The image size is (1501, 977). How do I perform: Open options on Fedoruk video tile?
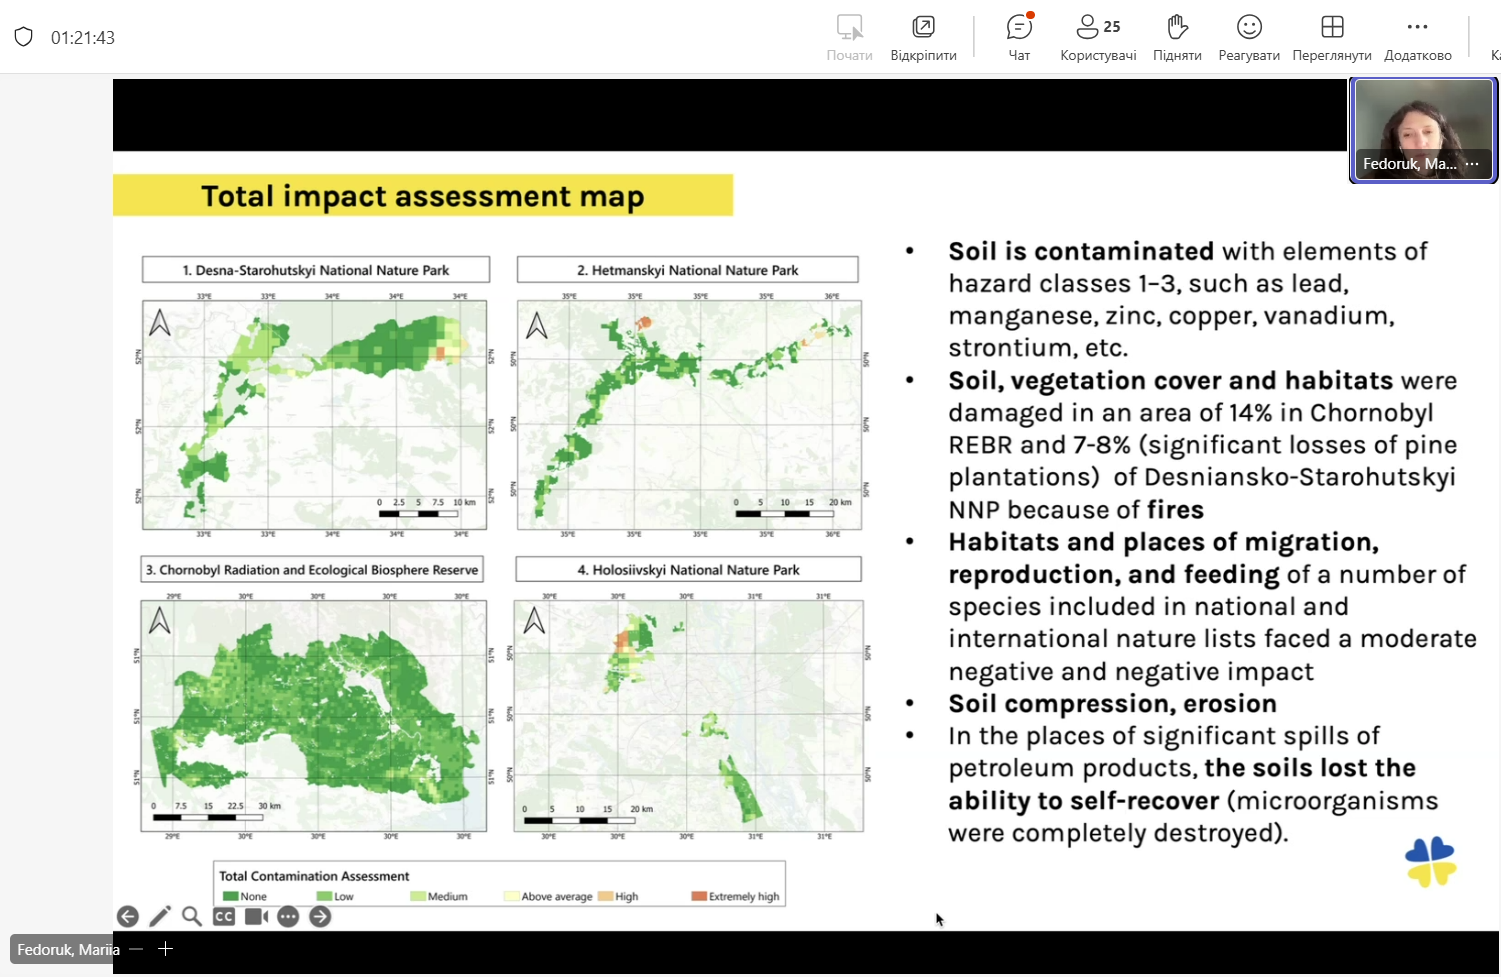[x=1472, y=164]
